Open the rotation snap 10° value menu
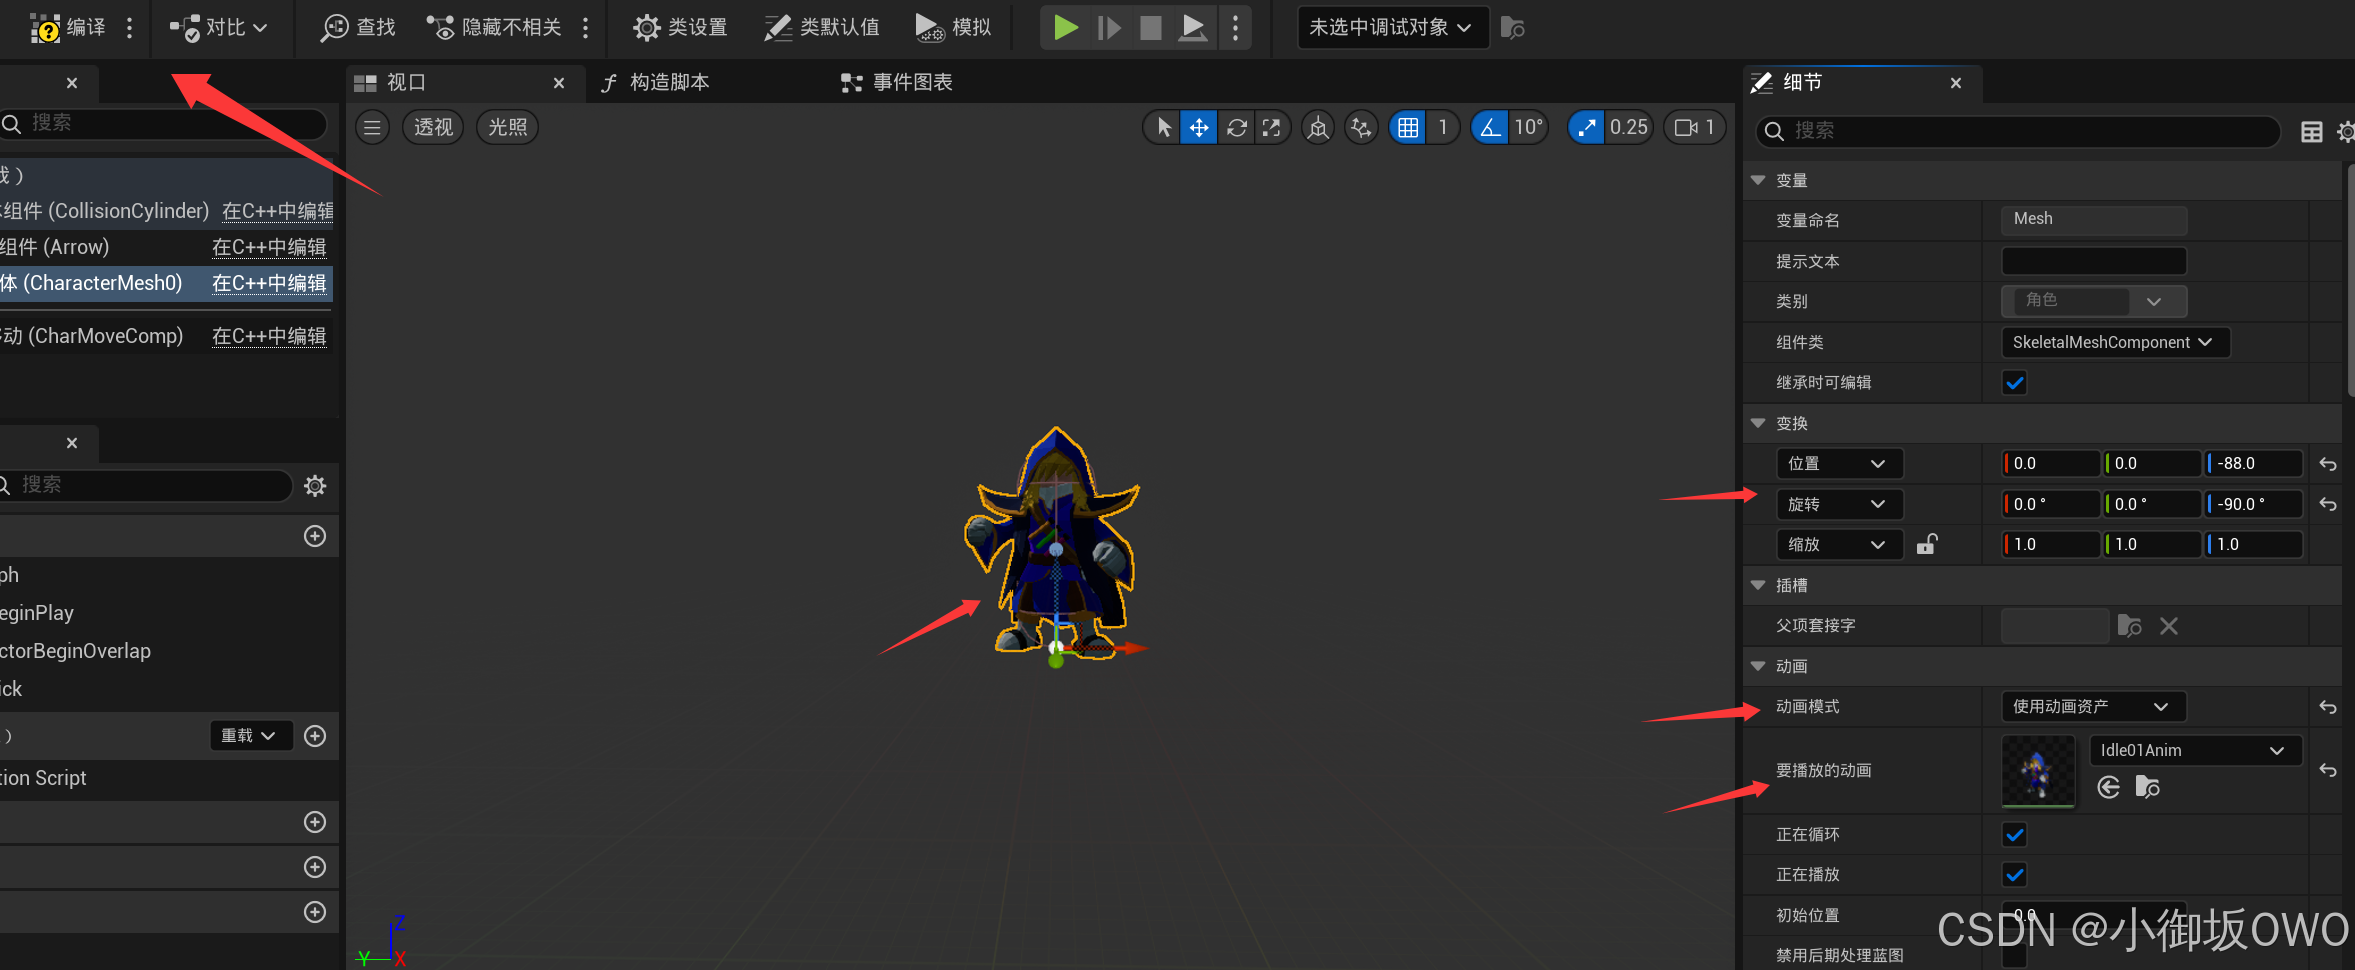 1528,127
